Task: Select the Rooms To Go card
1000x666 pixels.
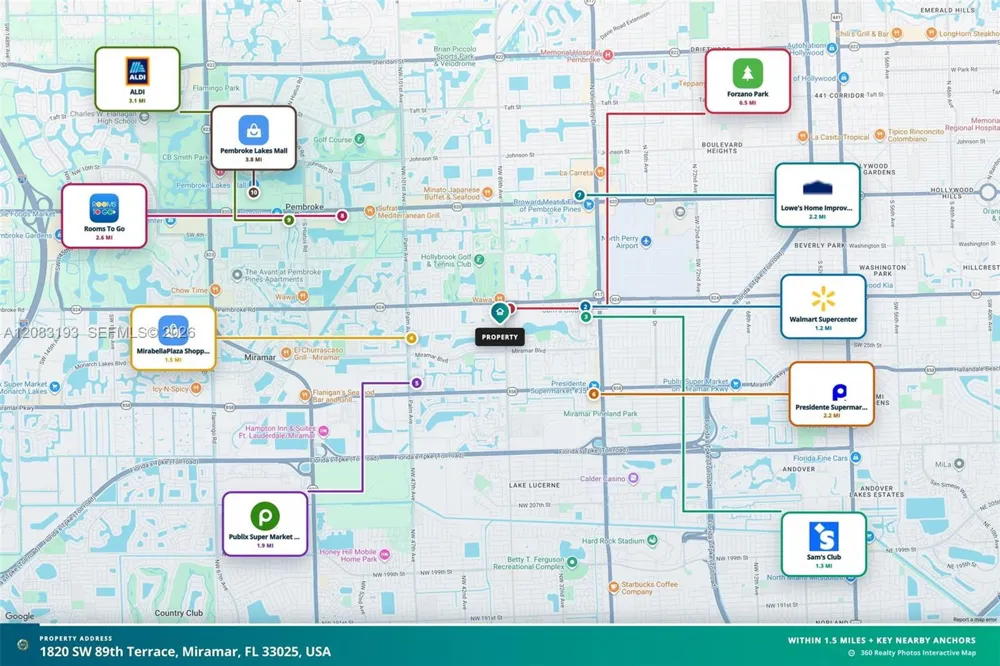Action: (104, 216)
